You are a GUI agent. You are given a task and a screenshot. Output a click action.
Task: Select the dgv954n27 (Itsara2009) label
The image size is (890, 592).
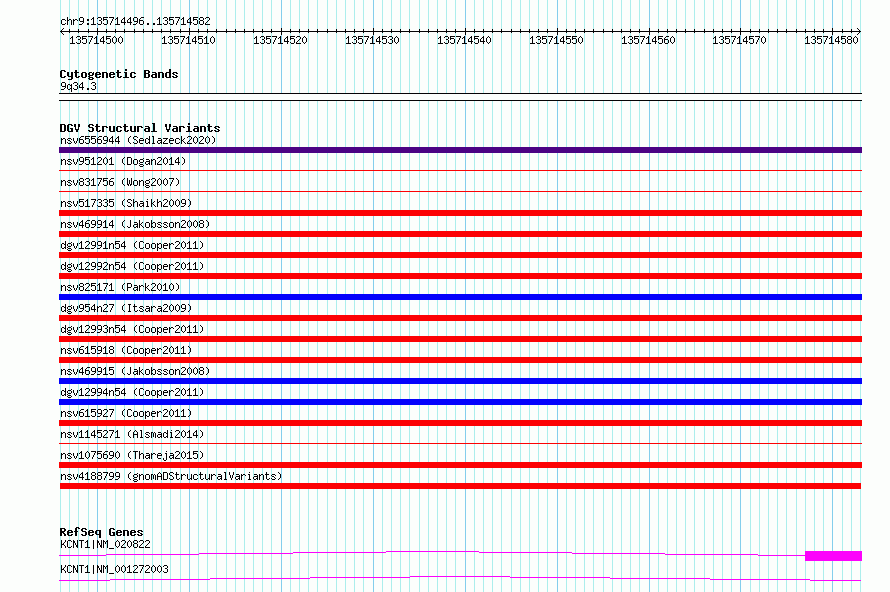[x=126, y=308]
